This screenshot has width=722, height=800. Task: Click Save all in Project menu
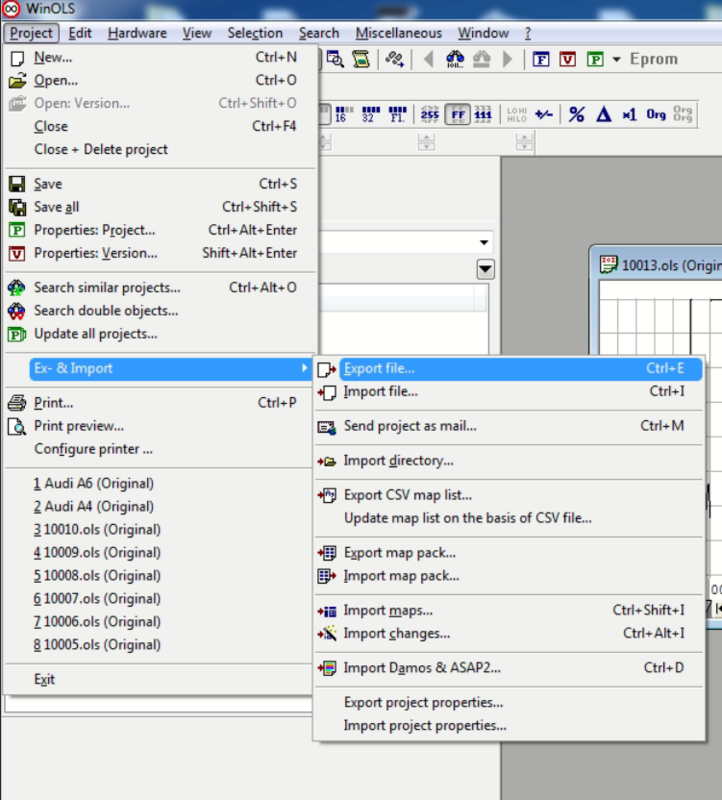point(56,207)
